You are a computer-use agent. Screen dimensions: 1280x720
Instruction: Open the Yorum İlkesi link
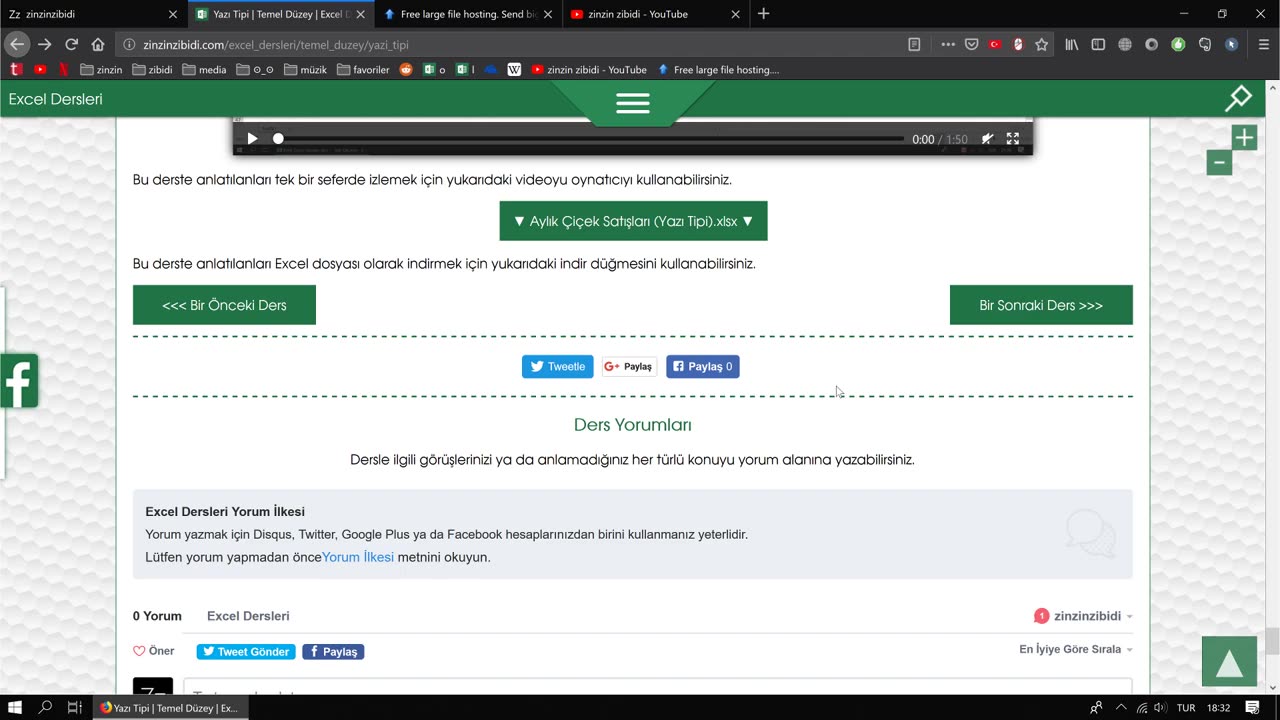(x=358, y=557)
